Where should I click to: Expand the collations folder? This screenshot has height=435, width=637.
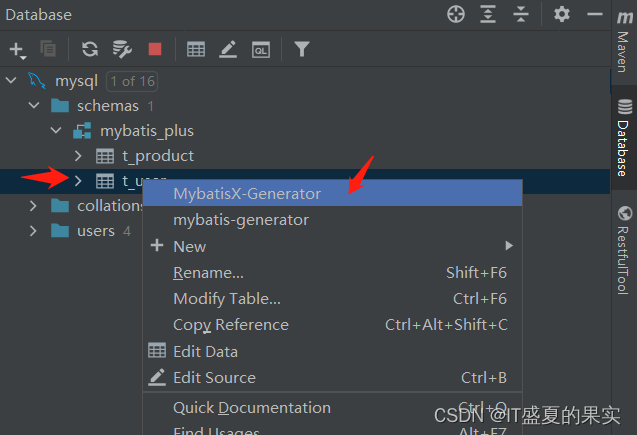(33, 206)
